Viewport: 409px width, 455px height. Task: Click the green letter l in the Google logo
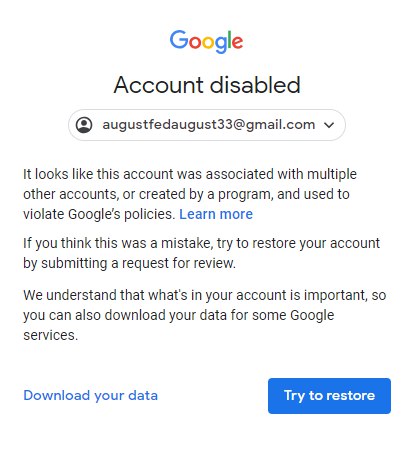click(x=228, y=40)
